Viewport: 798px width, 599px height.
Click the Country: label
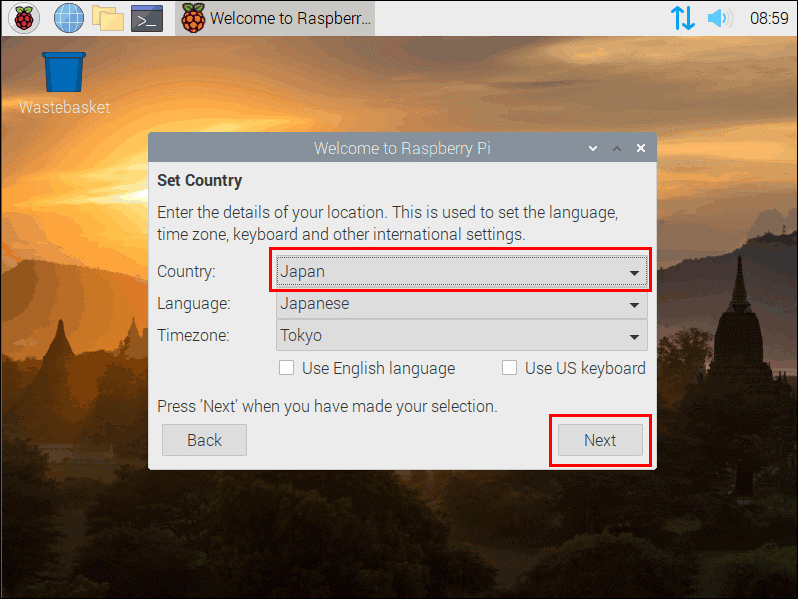186,271
